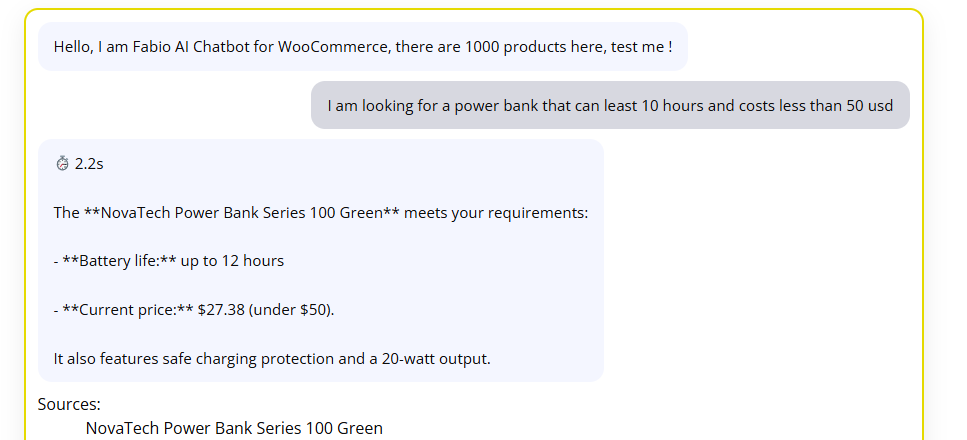Screen dimensions: 967x440
Task: Click the user's power bank request bubble
Action: click(610, 105)
